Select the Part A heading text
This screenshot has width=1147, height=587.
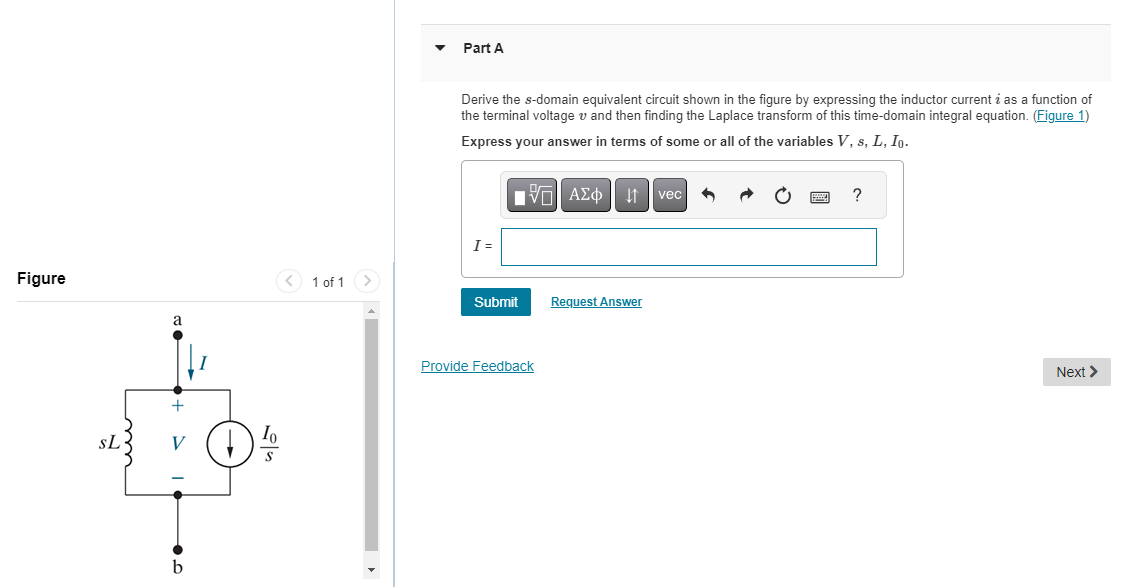coord(482,47)
